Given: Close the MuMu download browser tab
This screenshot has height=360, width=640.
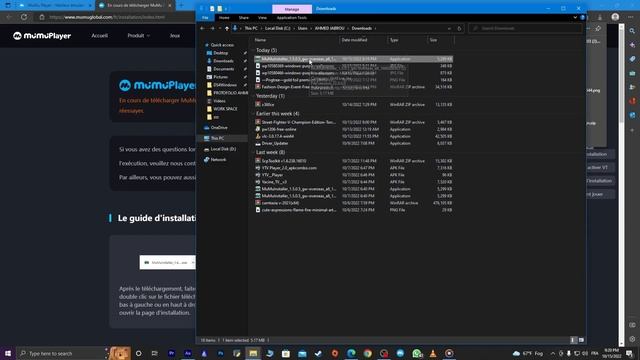Looking at the screenshot, I should [x=170, y=6].
